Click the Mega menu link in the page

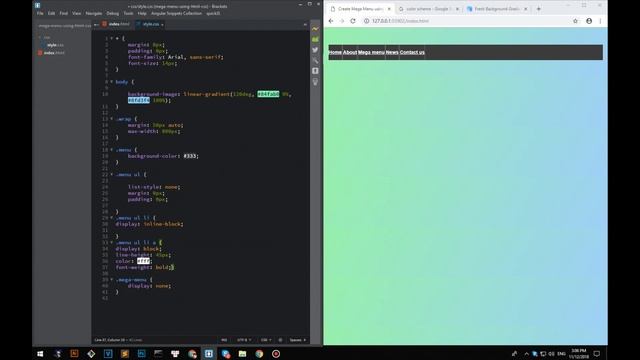(x=371, y=52)
